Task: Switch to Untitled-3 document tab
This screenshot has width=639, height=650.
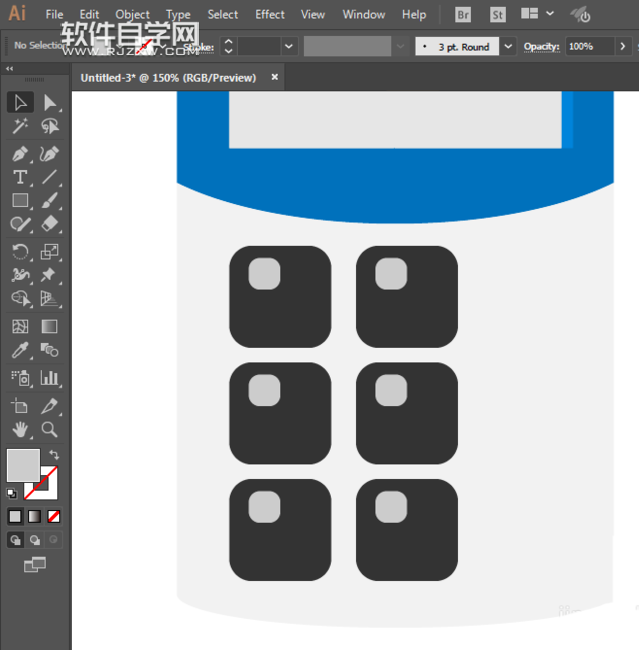Action: click(168, 77)
